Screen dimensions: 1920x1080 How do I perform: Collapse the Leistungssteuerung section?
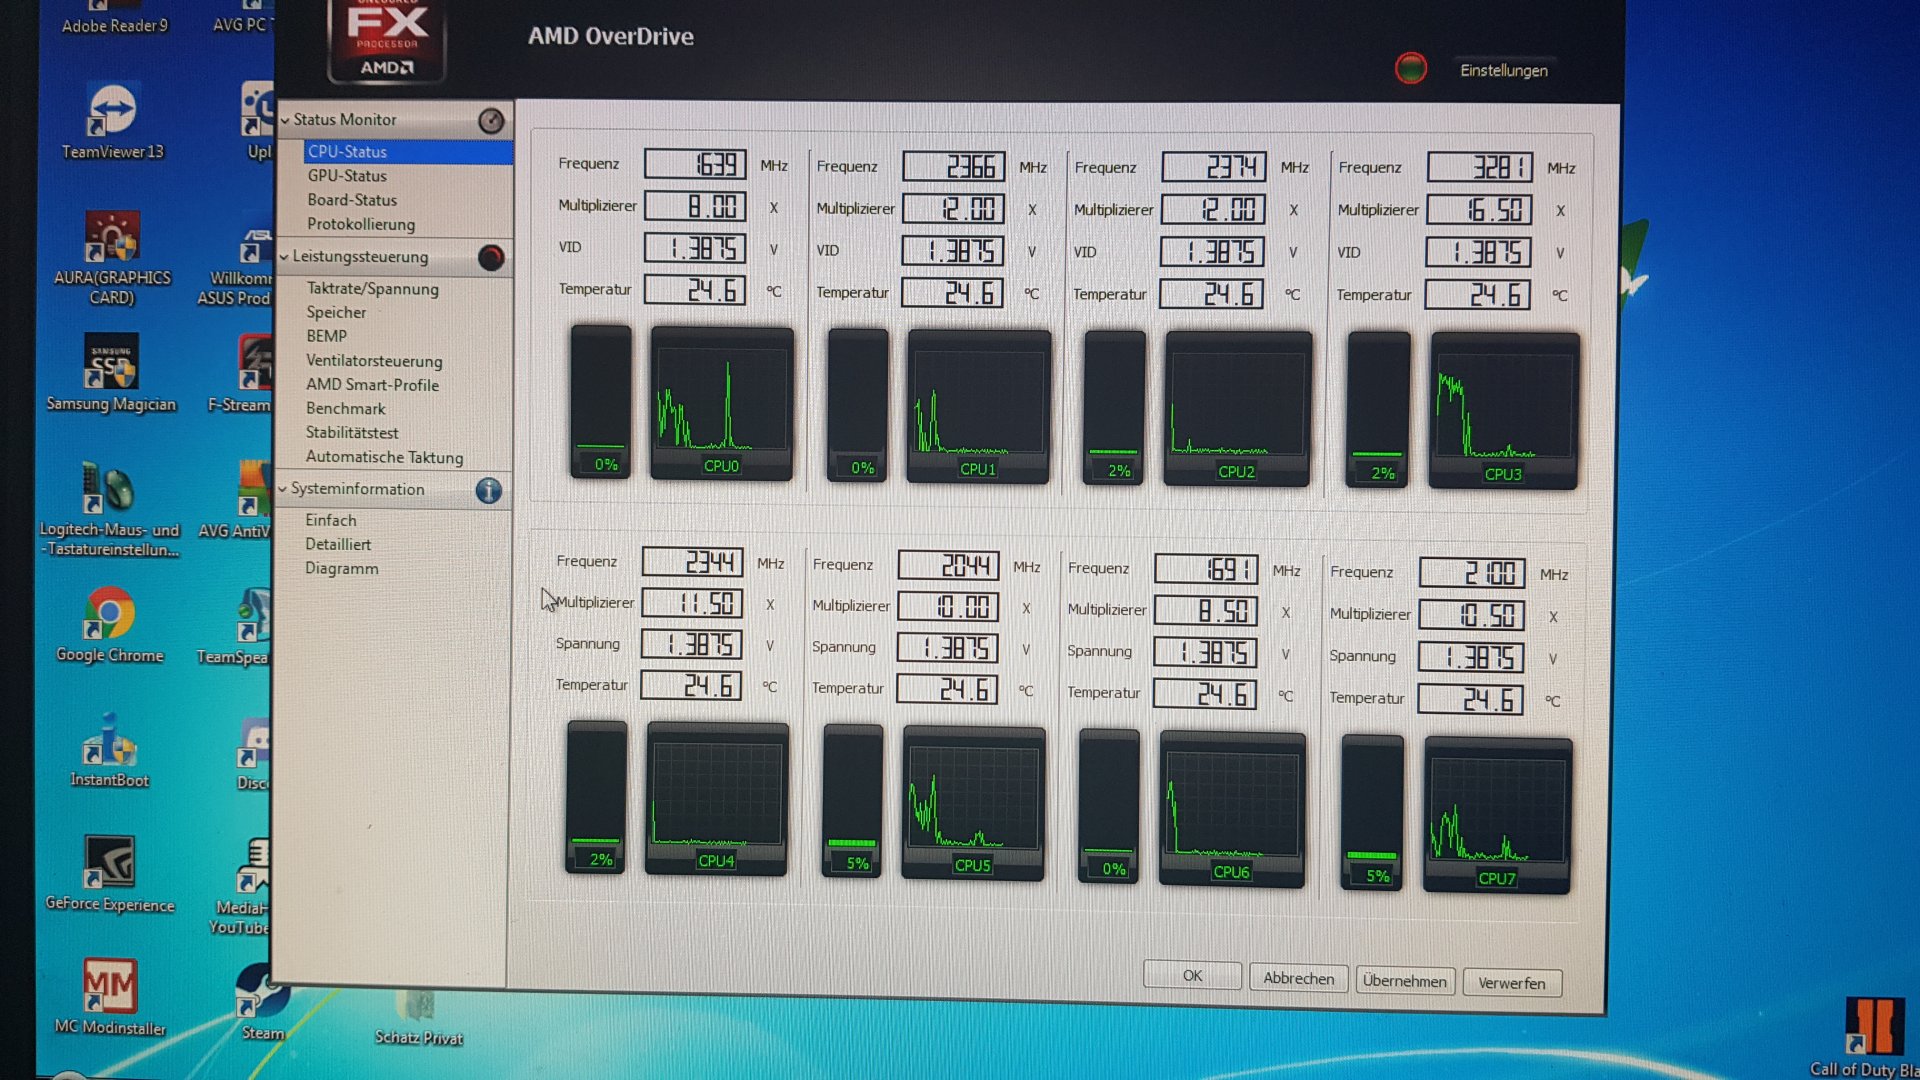pyautogui.click(x=285, y=257)
